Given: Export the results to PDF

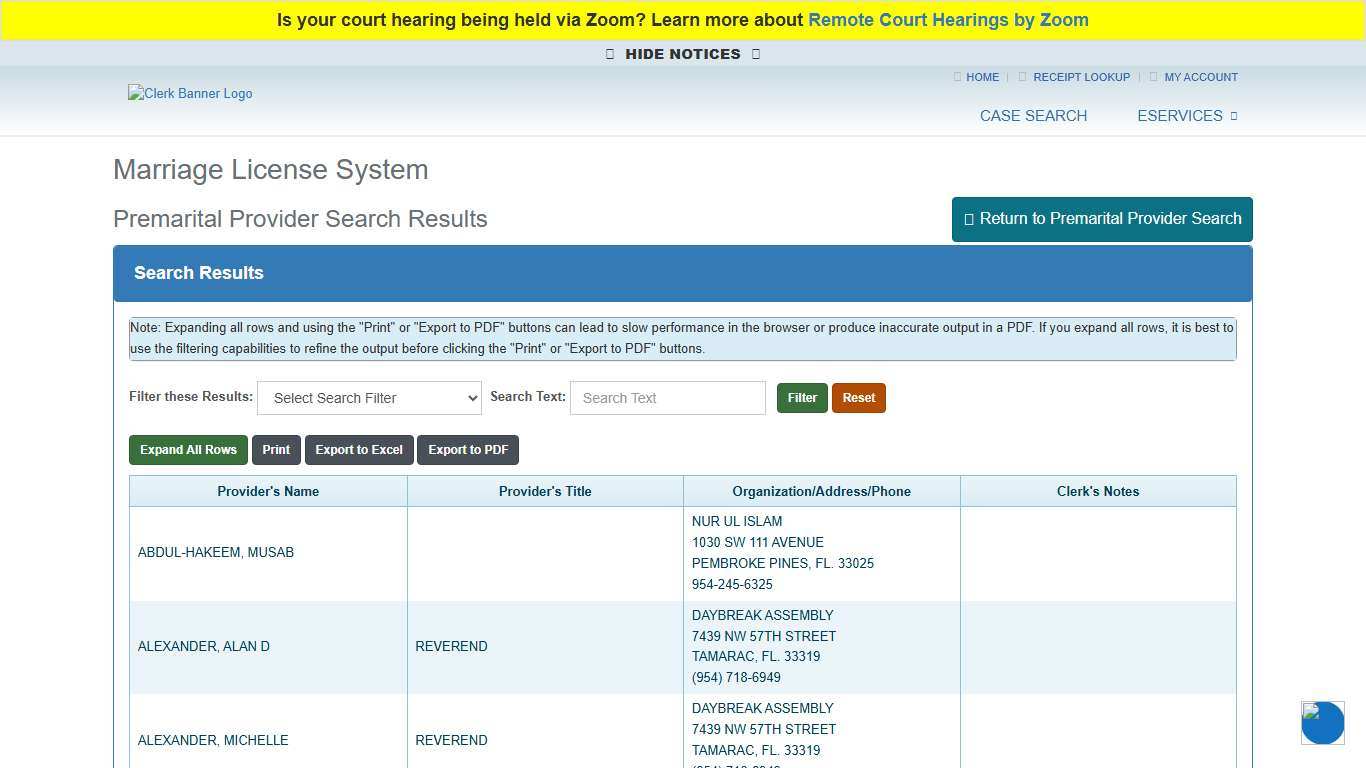Looking at the screenshot, I should click(468, 449).
